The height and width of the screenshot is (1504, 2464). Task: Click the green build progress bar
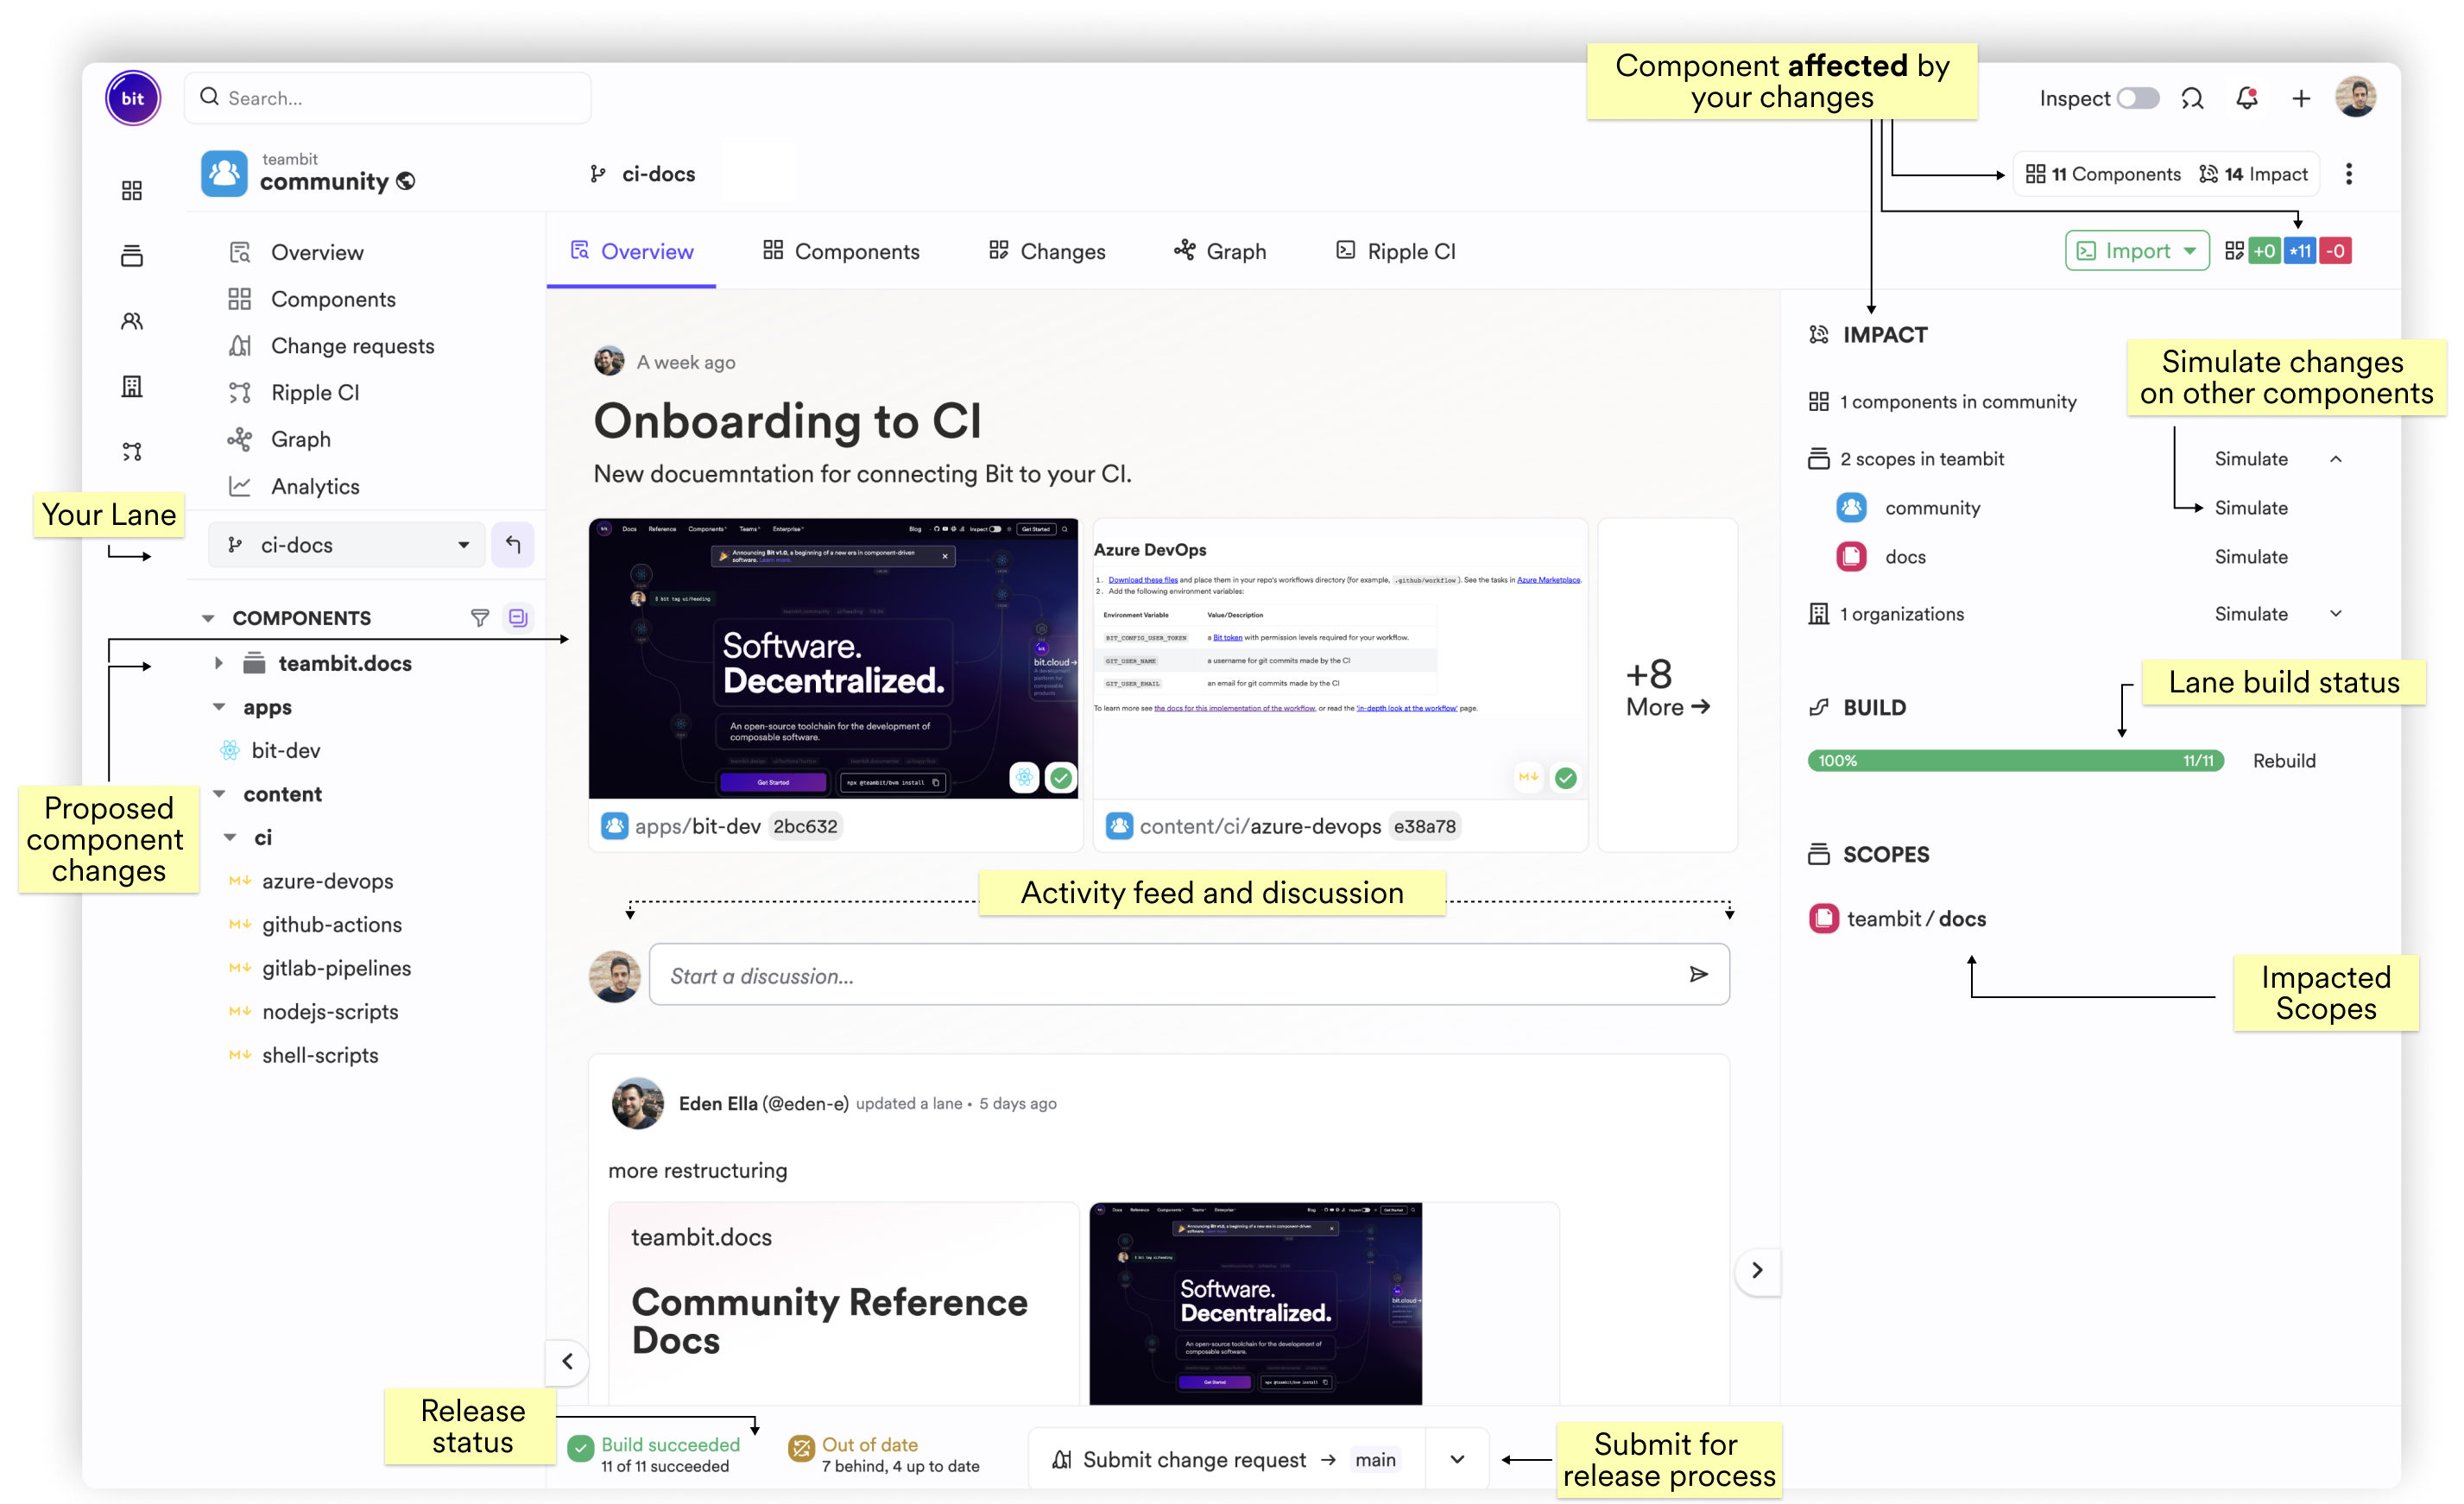pos(2015,761)
